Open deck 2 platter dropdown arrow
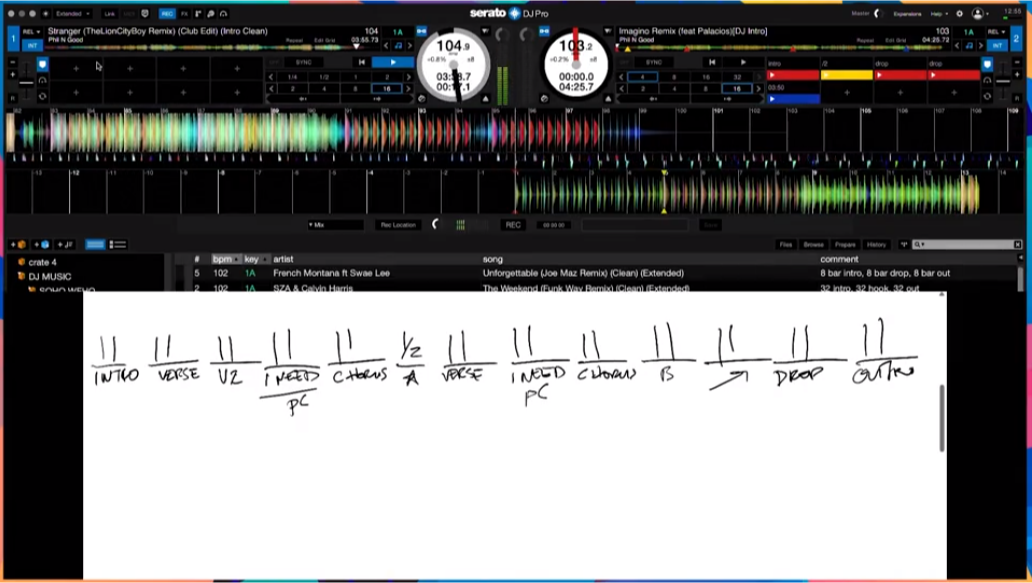This screenshot has height=583, width=1032. [607, 31]
